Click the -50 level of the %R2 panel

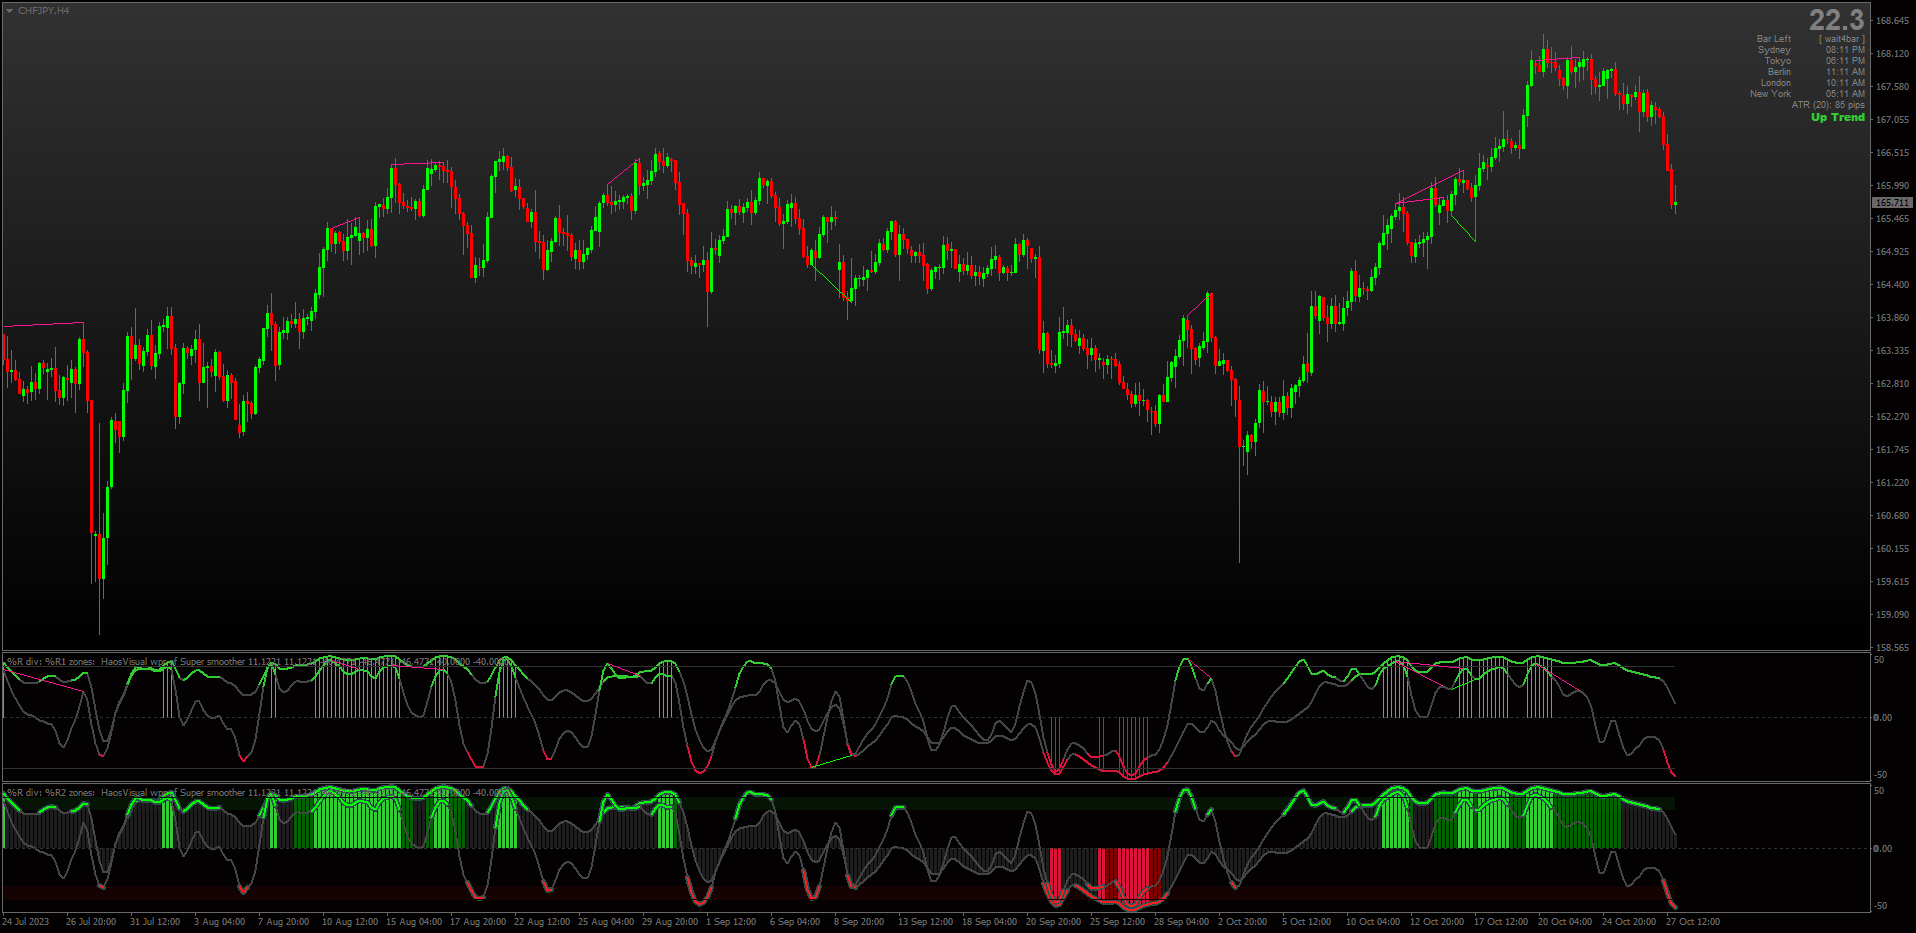[1880, 906]
